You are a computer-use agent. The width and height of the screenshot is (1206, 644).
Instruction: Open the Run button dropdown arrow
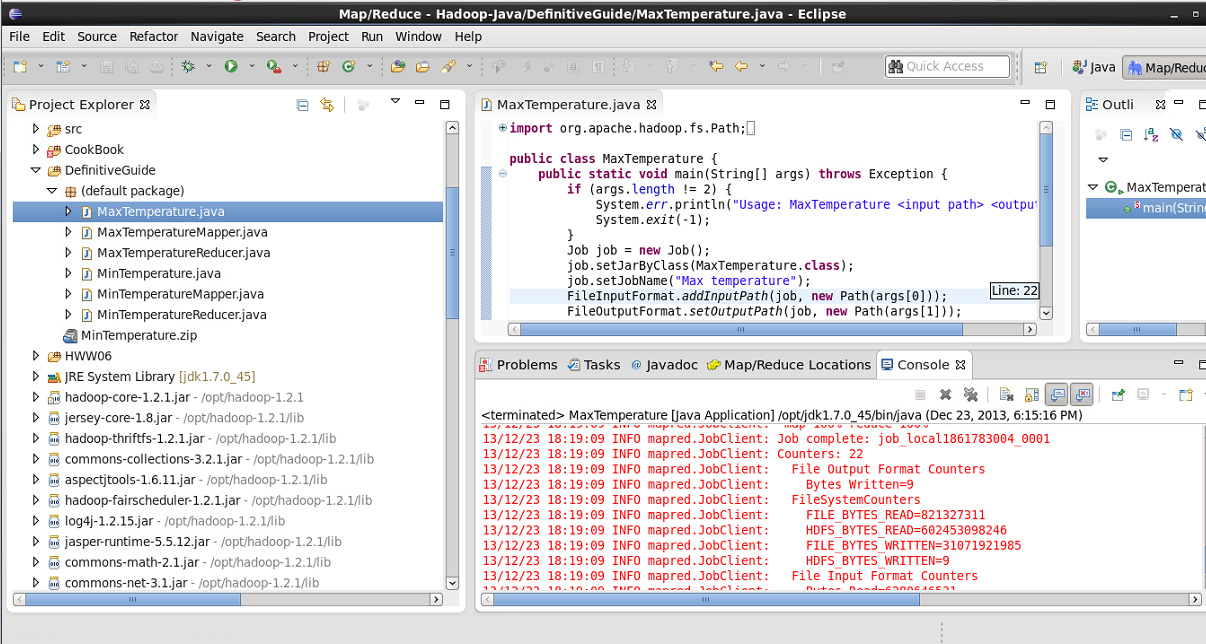pos(252,67)
